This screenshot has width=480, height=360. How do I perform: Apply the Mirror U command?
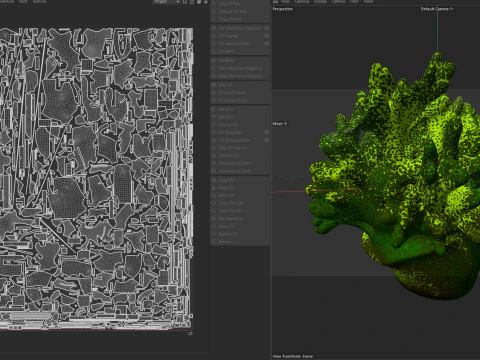(240, 109)
